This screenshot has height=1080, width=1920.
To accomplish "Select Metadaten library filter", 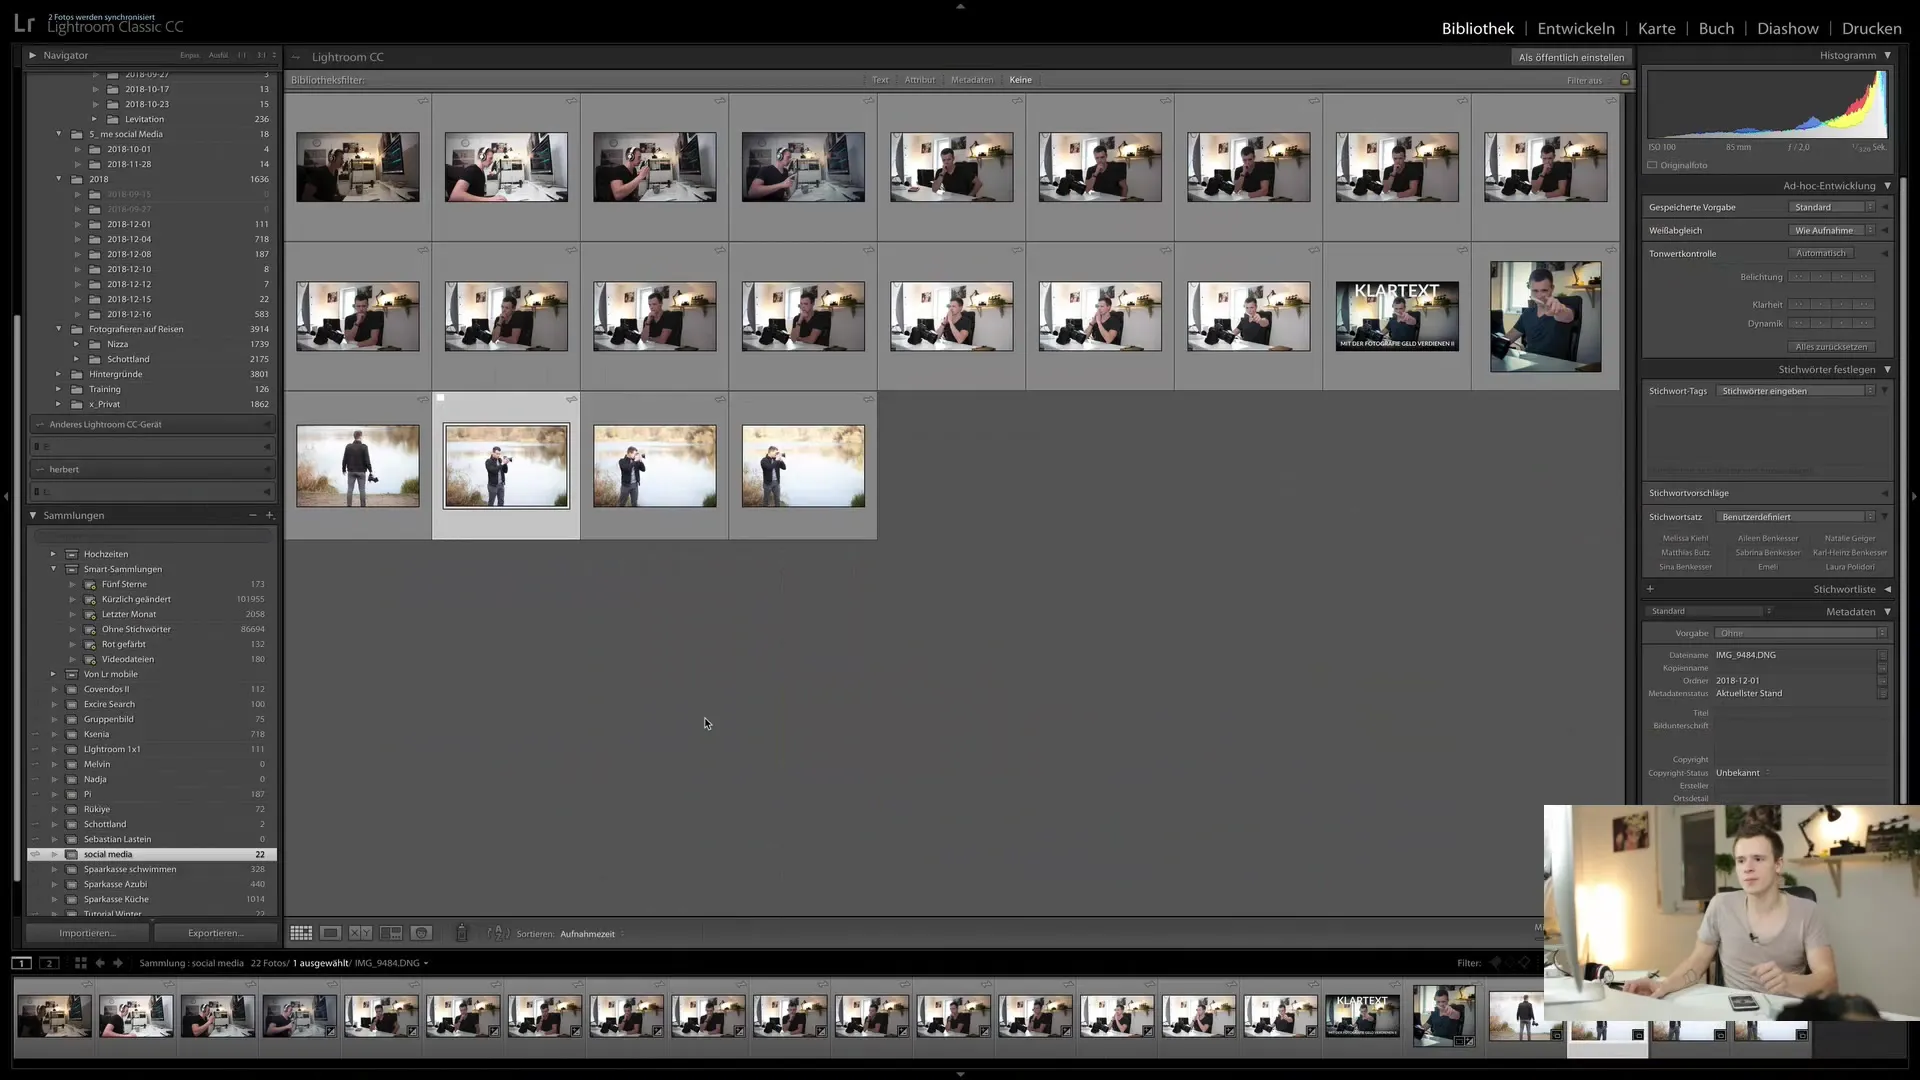I will pyautogui.click(x=972, y=80).
